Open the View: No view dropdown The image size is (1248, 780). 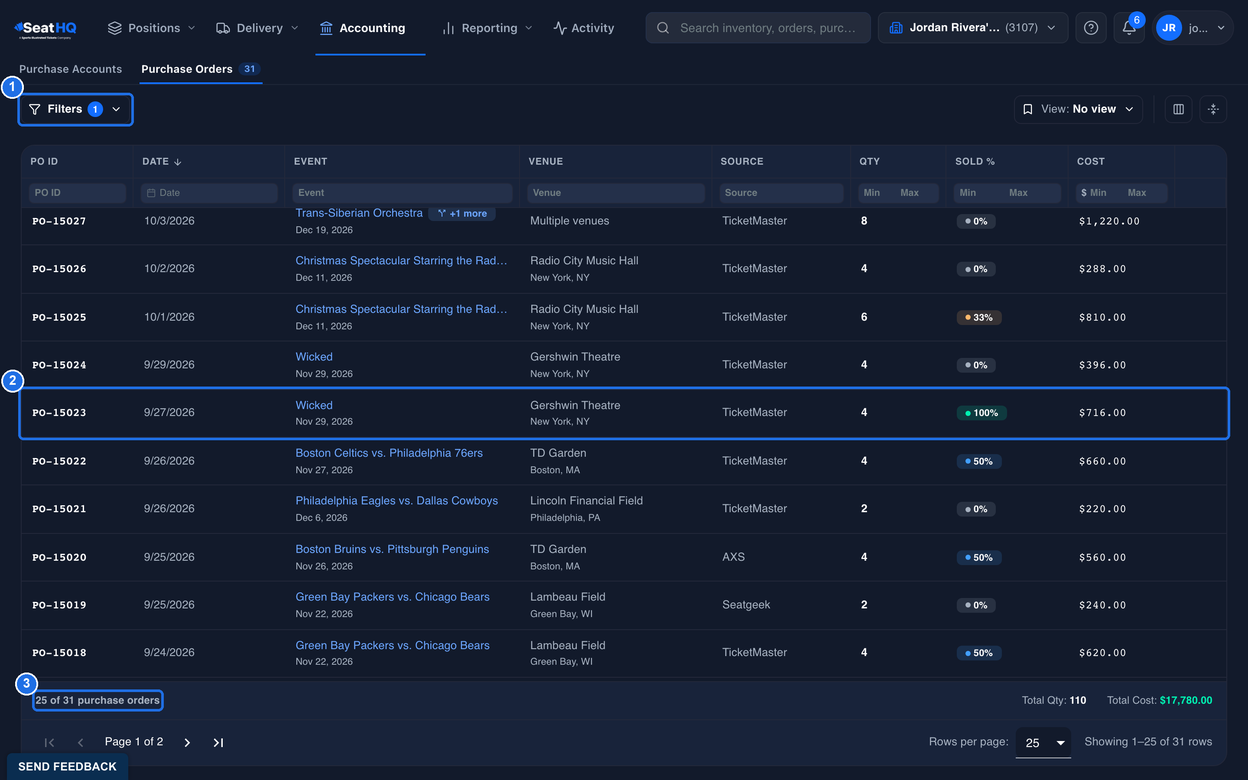pos(1078,109)
